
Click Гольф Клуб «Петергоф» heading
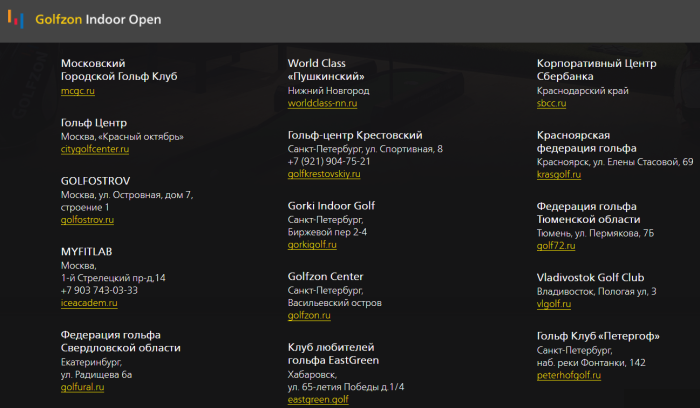click(598, 336)
